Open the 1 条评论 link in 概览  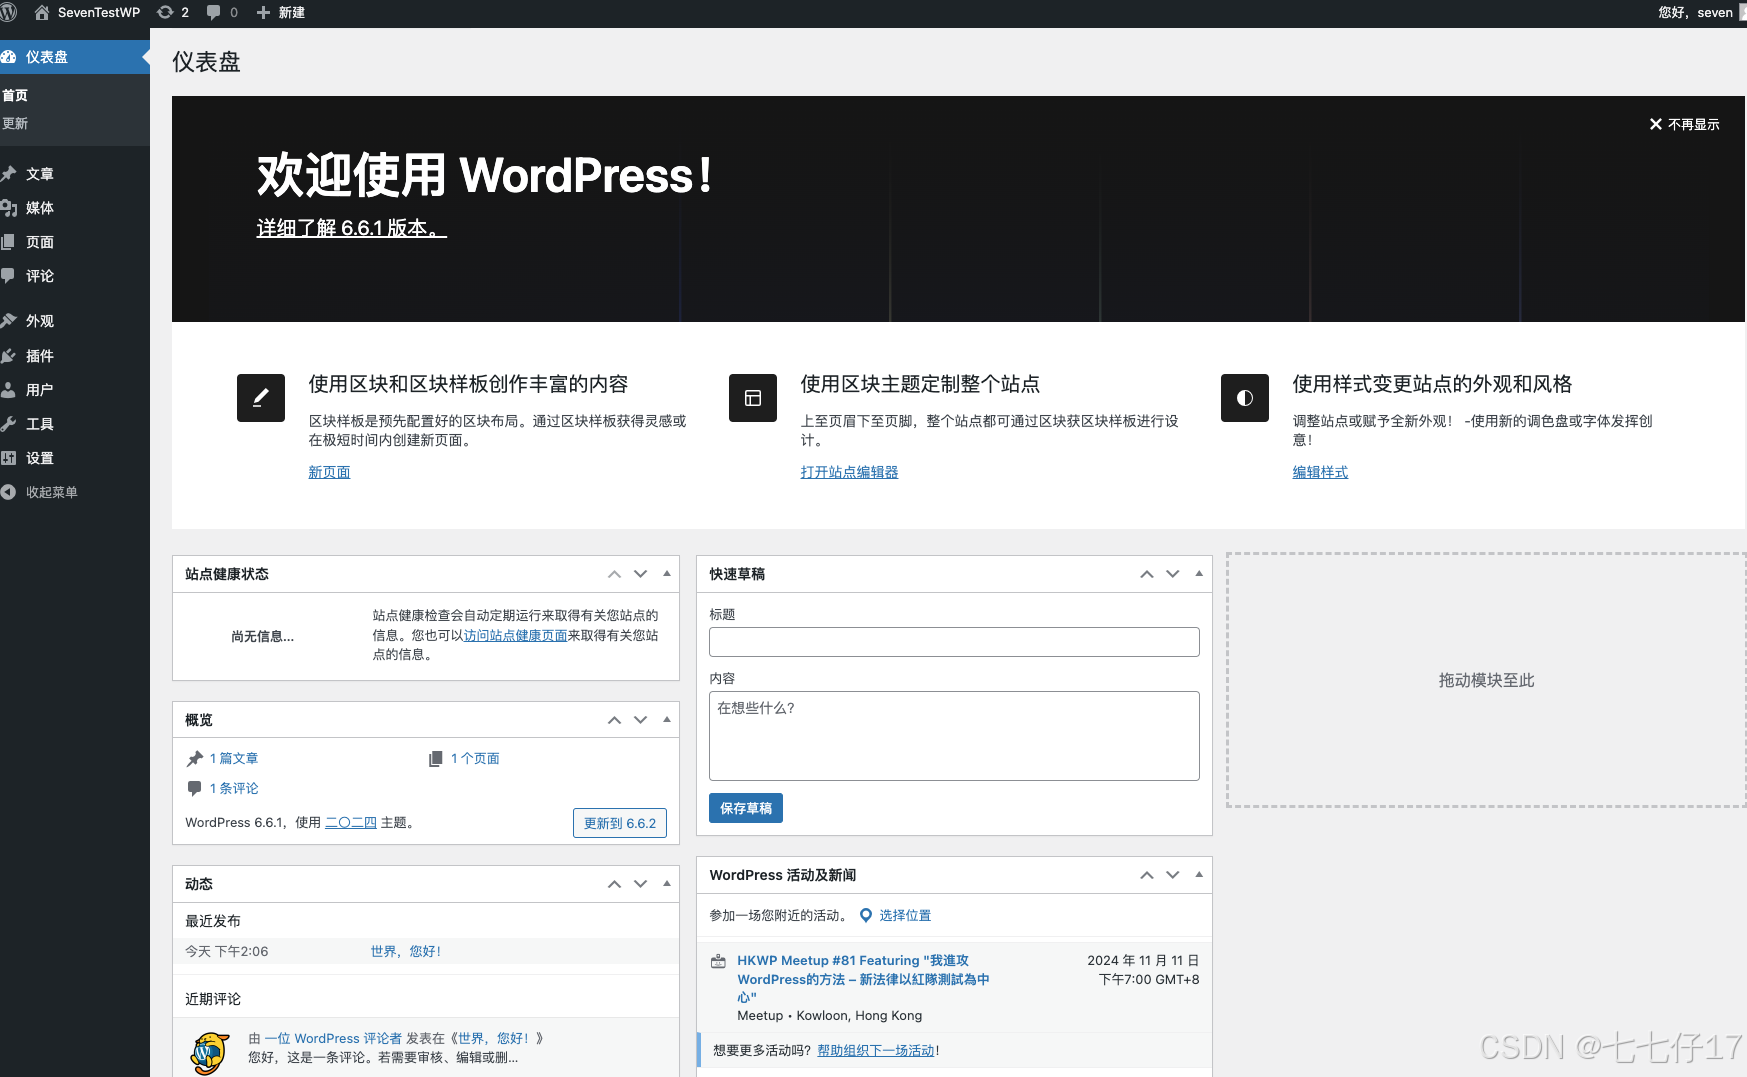[x=234, y=788]
